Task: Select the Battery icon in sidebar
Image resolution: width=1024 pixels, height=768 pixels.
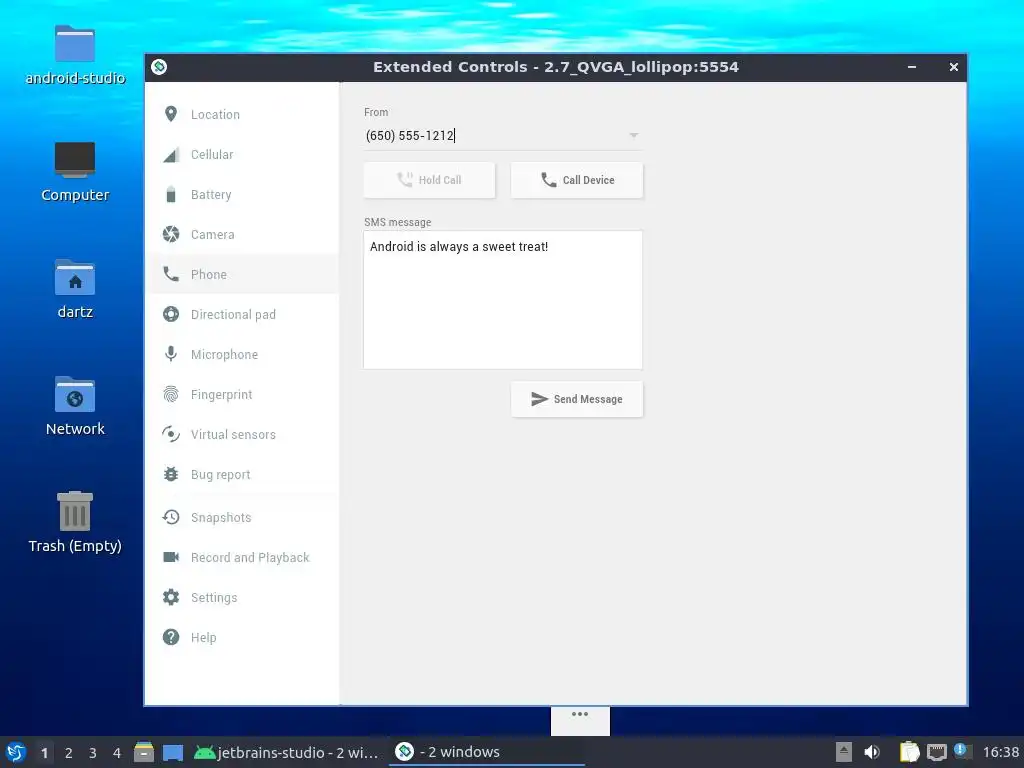Action: point(170,195)
